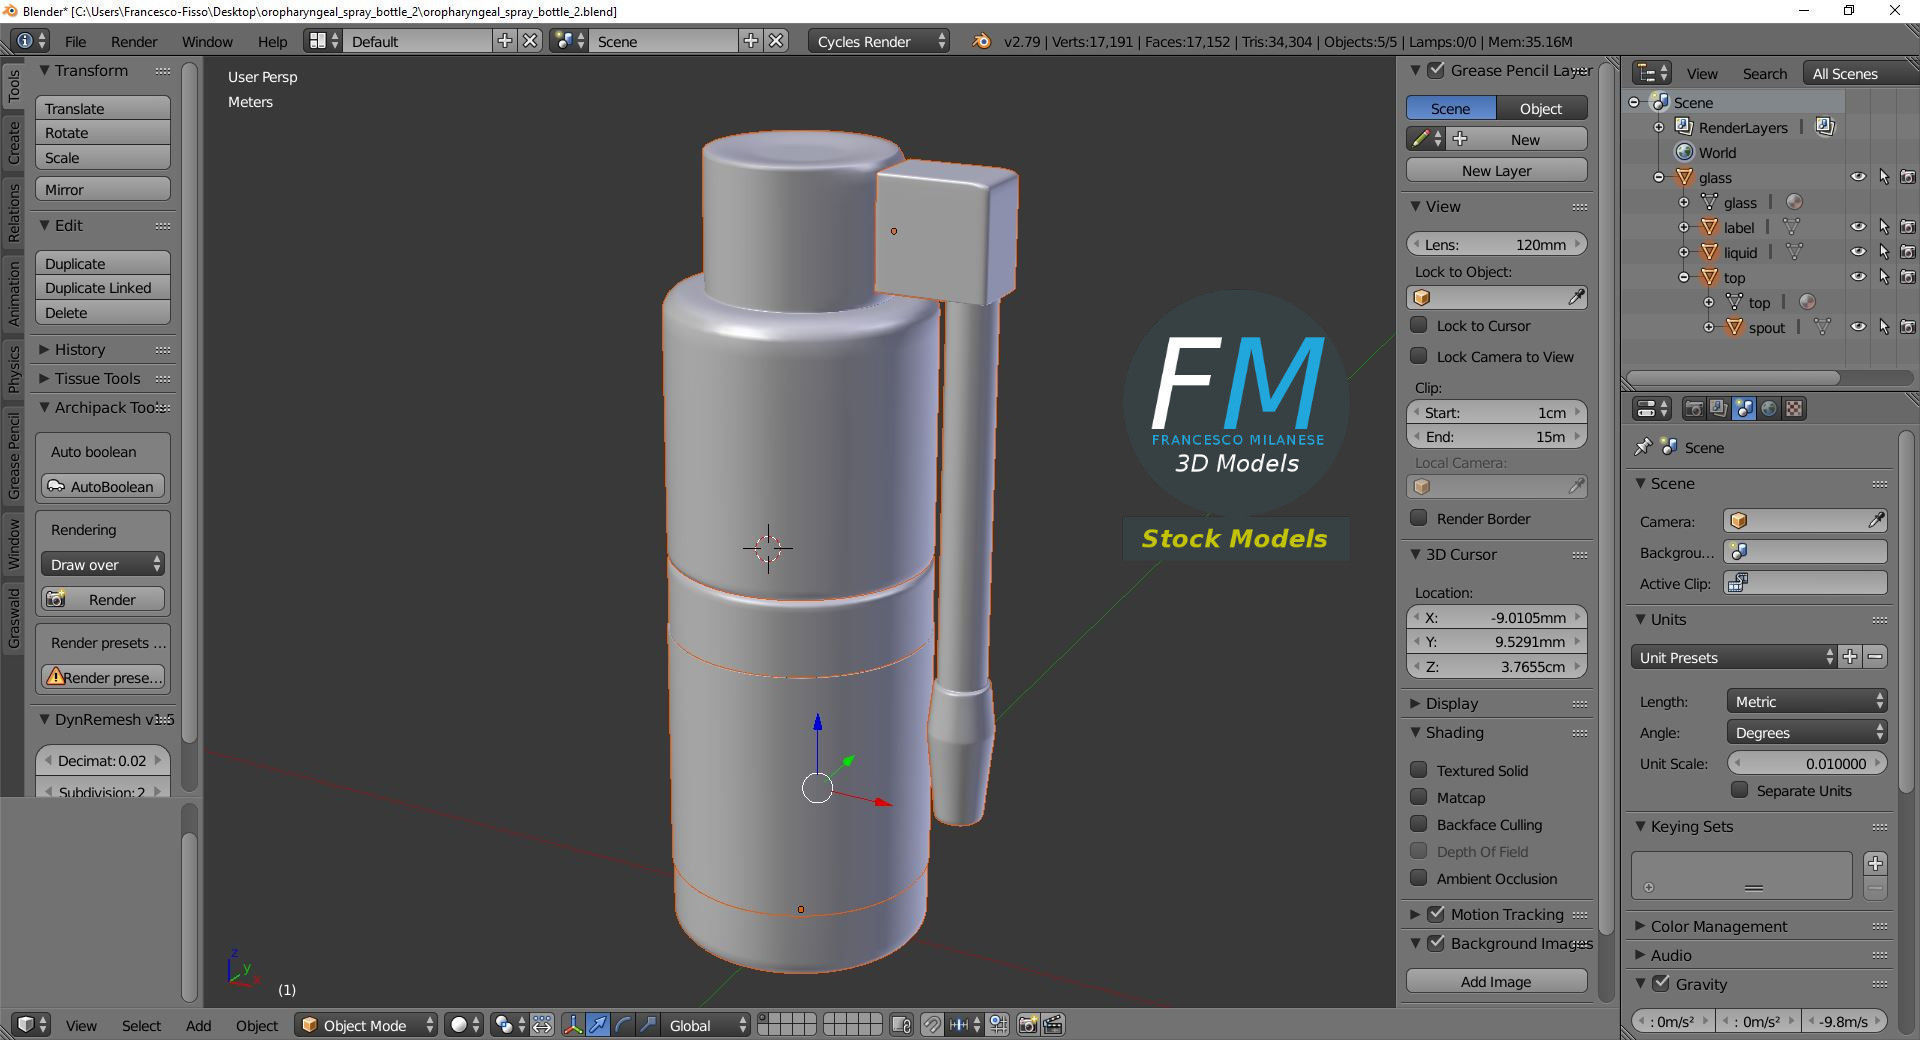
Task: Open the Add menu in viewport header
Action: tap(198, 1025)
